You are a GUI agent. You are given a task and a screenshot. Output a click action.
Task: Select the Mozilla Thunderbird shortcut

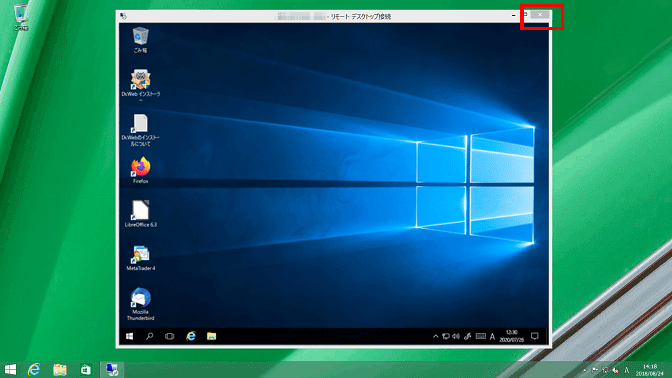pyautogui.click(x=141, y=304)
